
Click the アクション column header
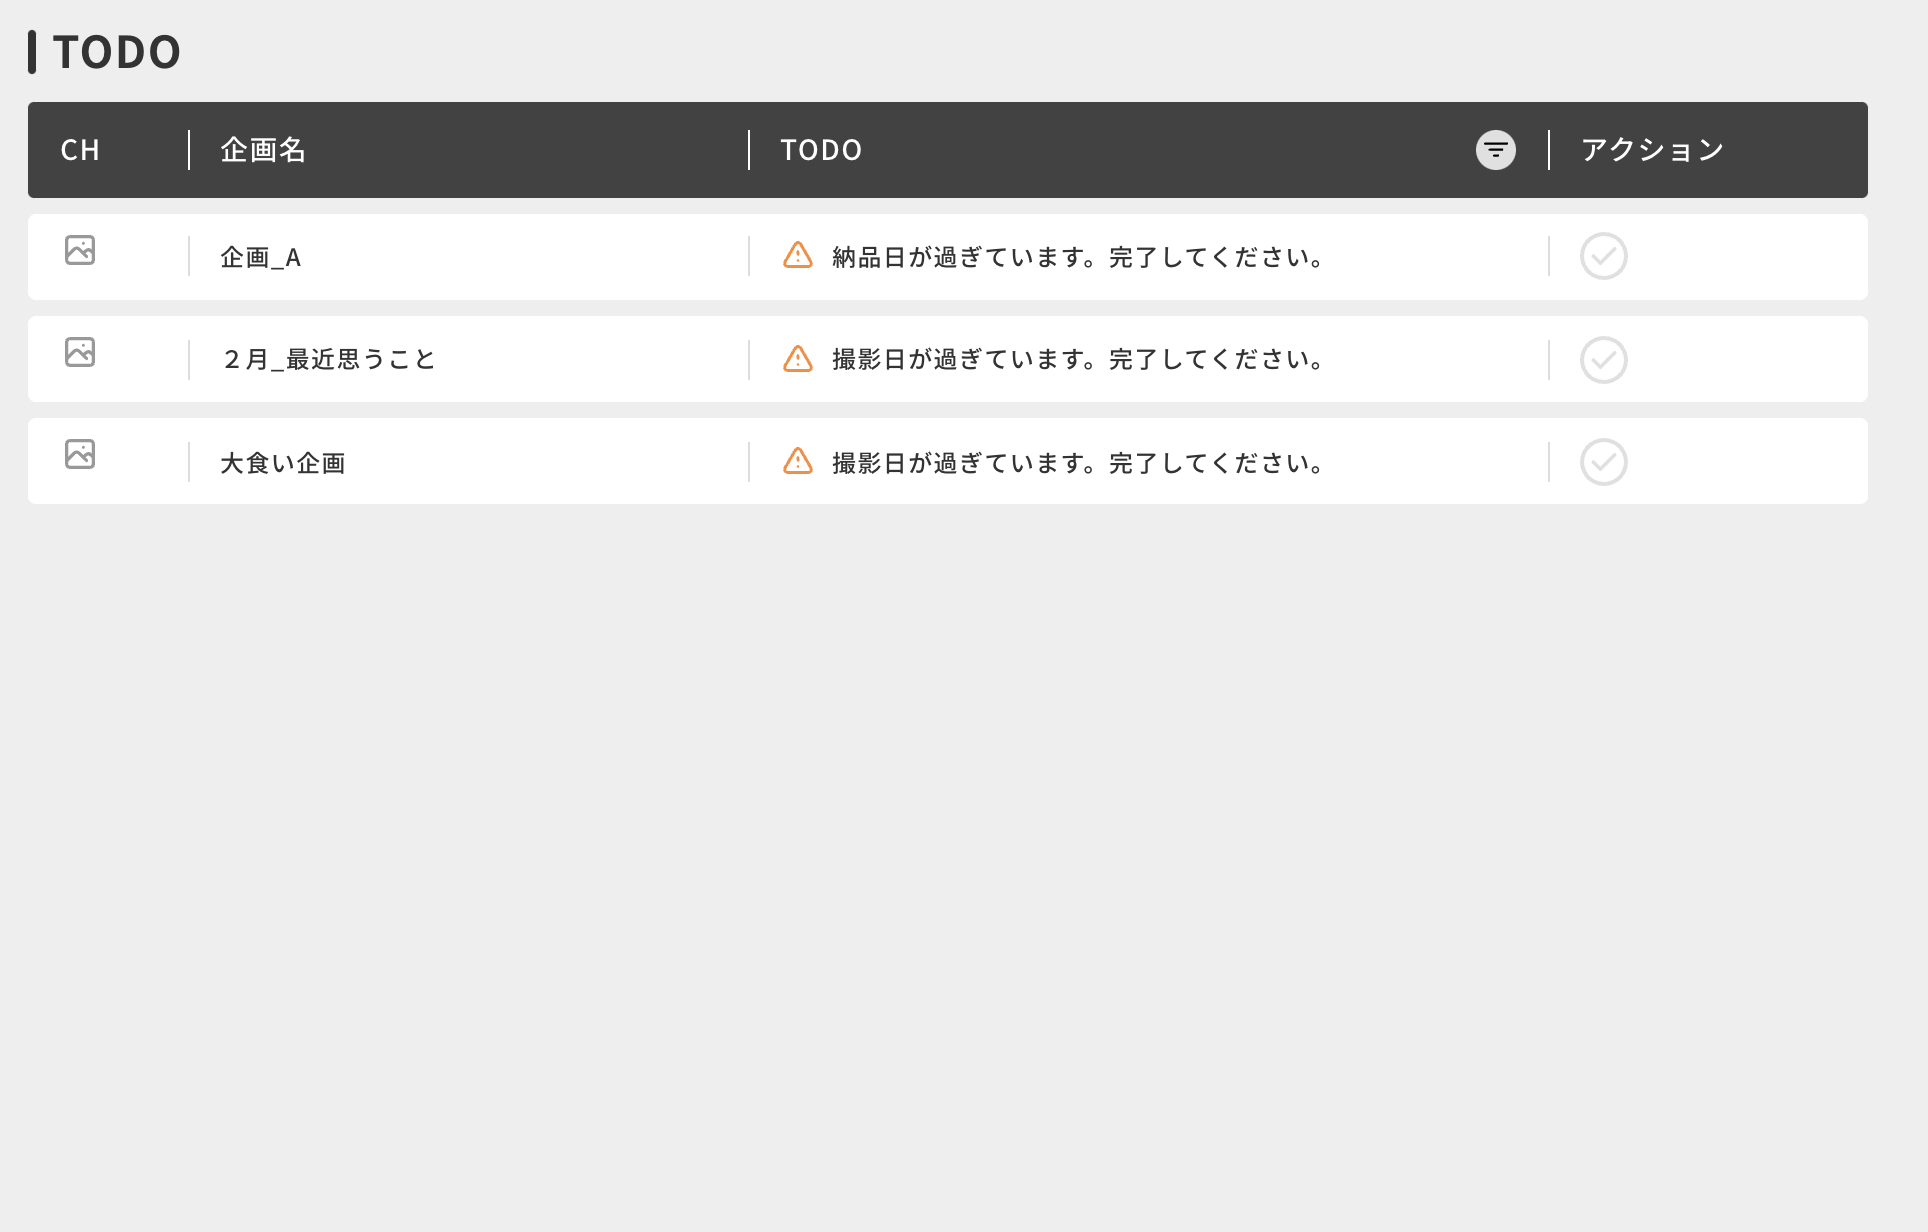1652,150
